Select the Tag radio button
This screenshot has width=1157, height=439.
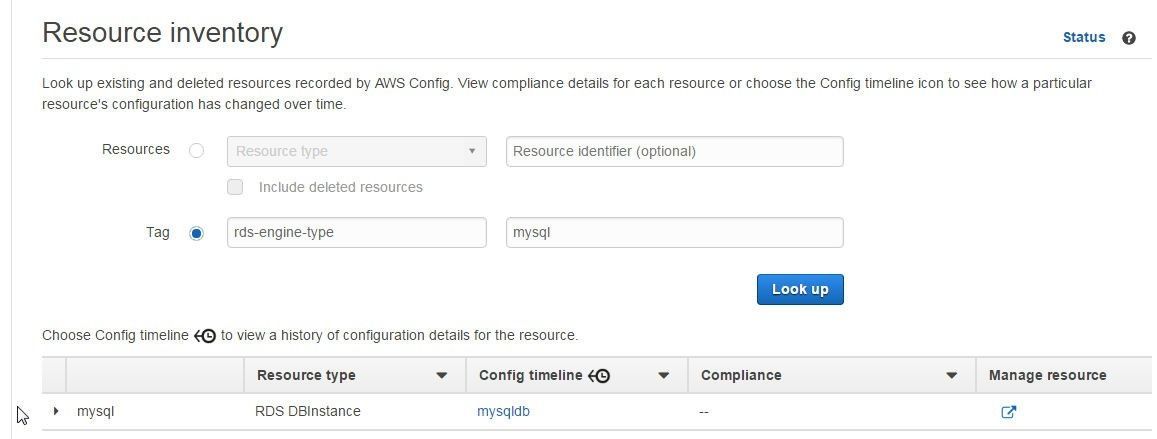pos(196,233)
